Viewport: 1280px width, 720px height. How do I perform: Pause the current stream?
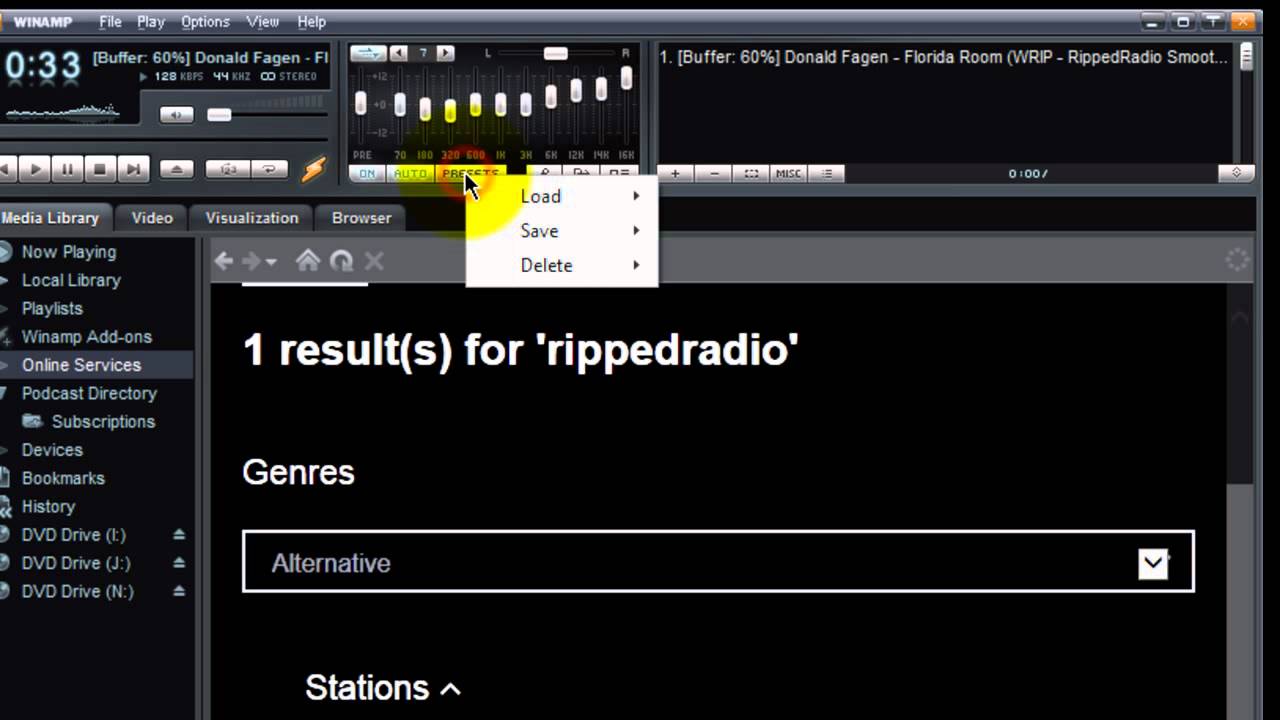click(68, 169)
